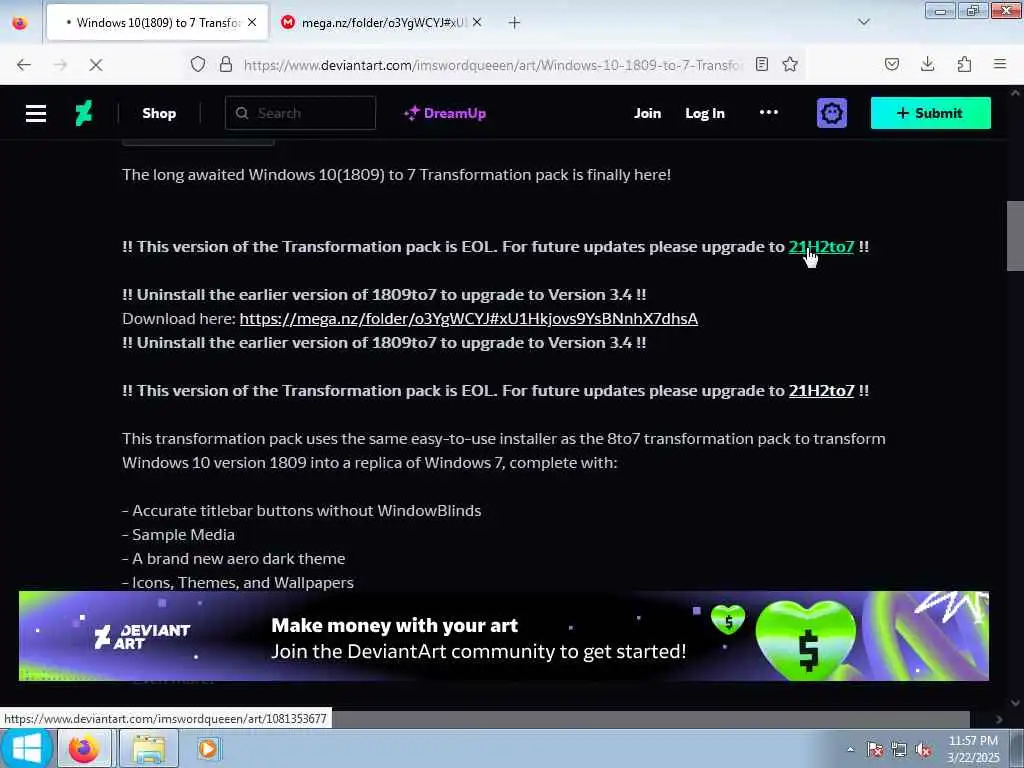Toggle Reader View icon in address bar
The image size is (1024, 768).
coord(761,64)
